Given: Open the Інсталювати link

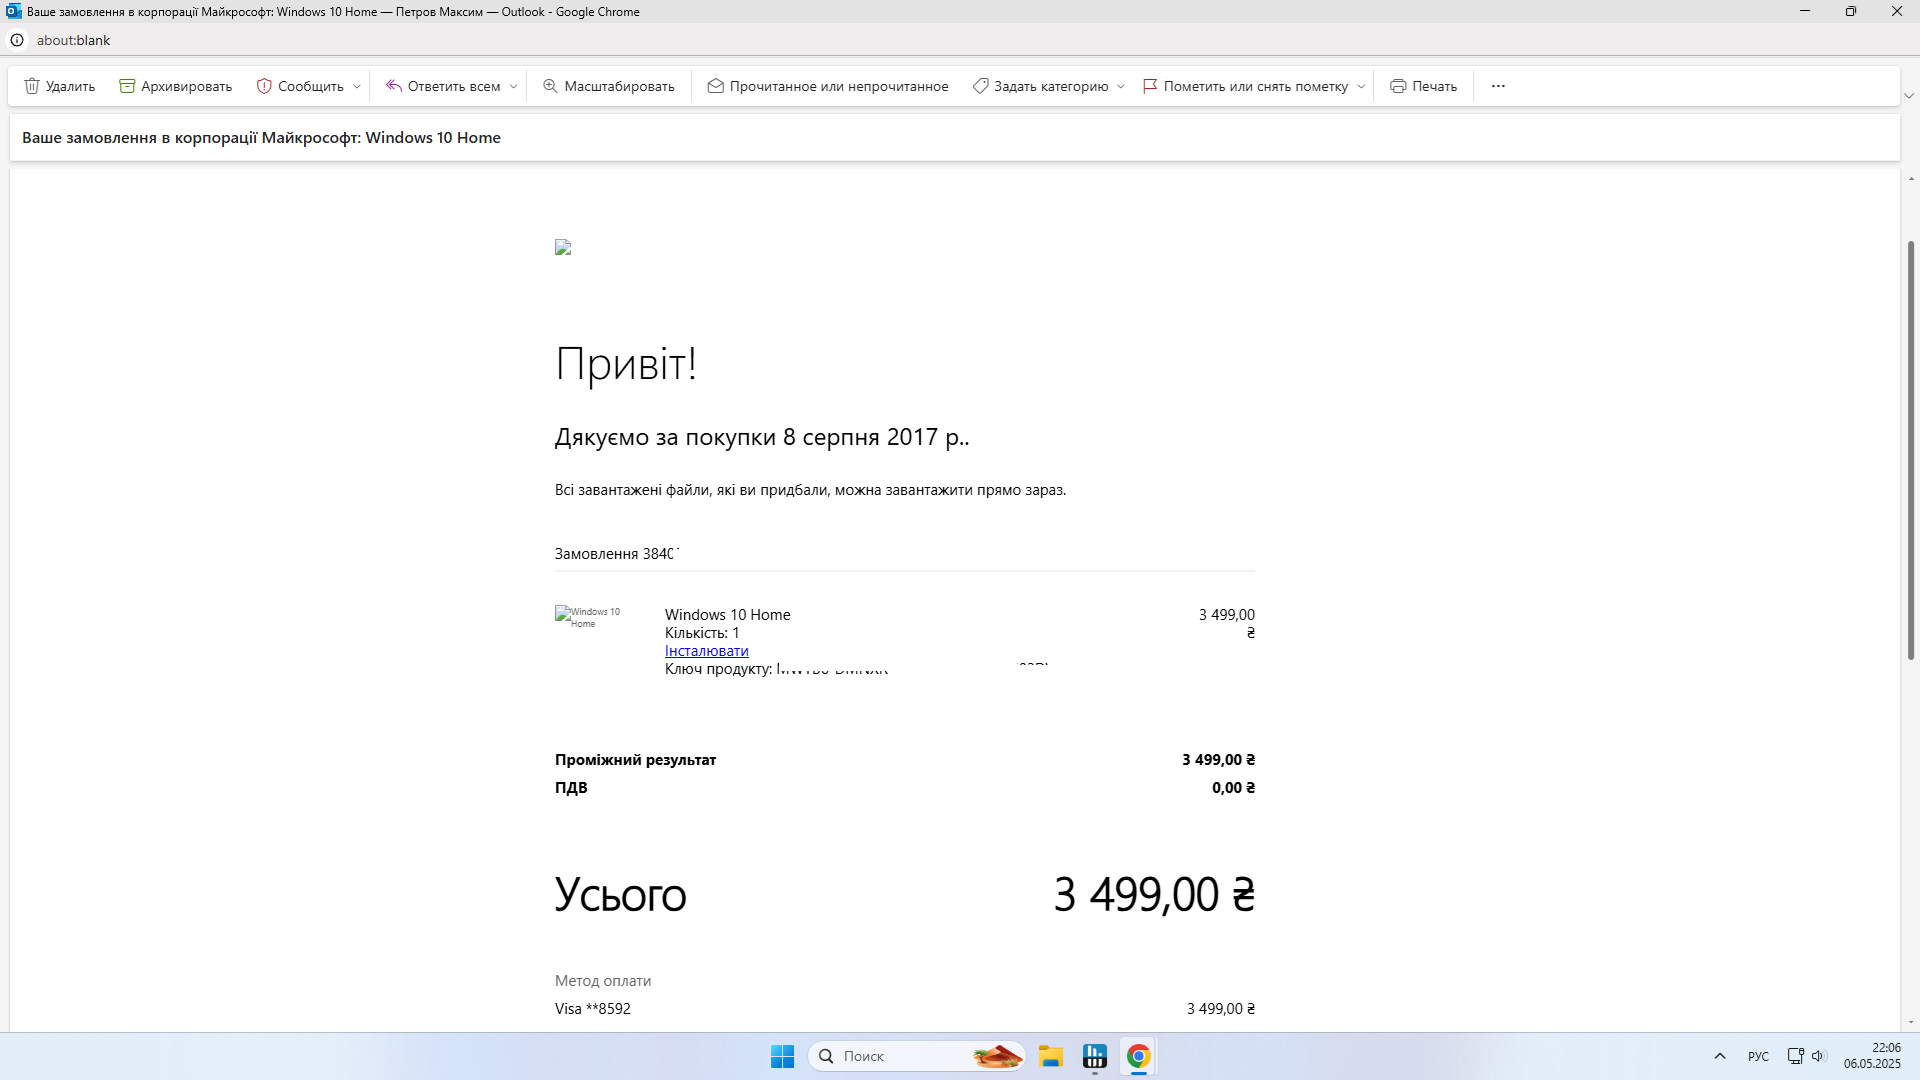Looking at the screenshot, I should pyautogui.click(x=706, y=651).
